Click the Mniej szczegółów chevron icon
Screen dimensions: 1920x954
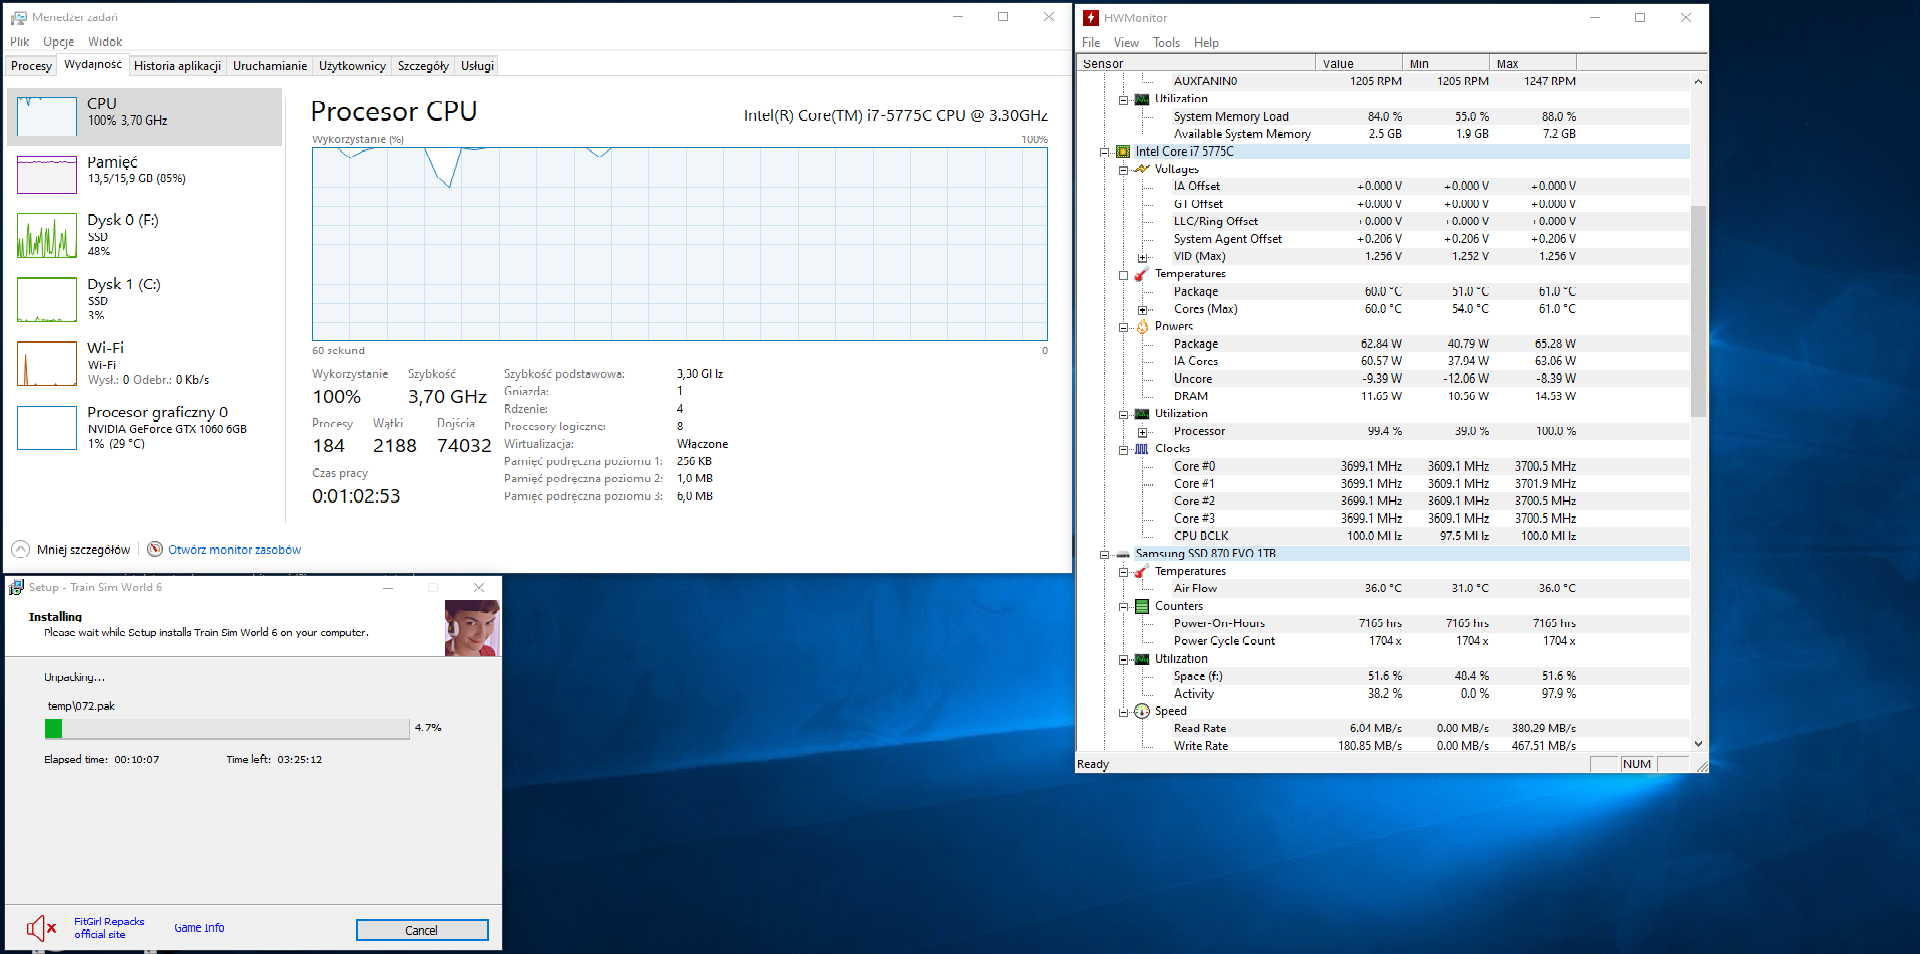pyautogui.click(x=20, y=549)
